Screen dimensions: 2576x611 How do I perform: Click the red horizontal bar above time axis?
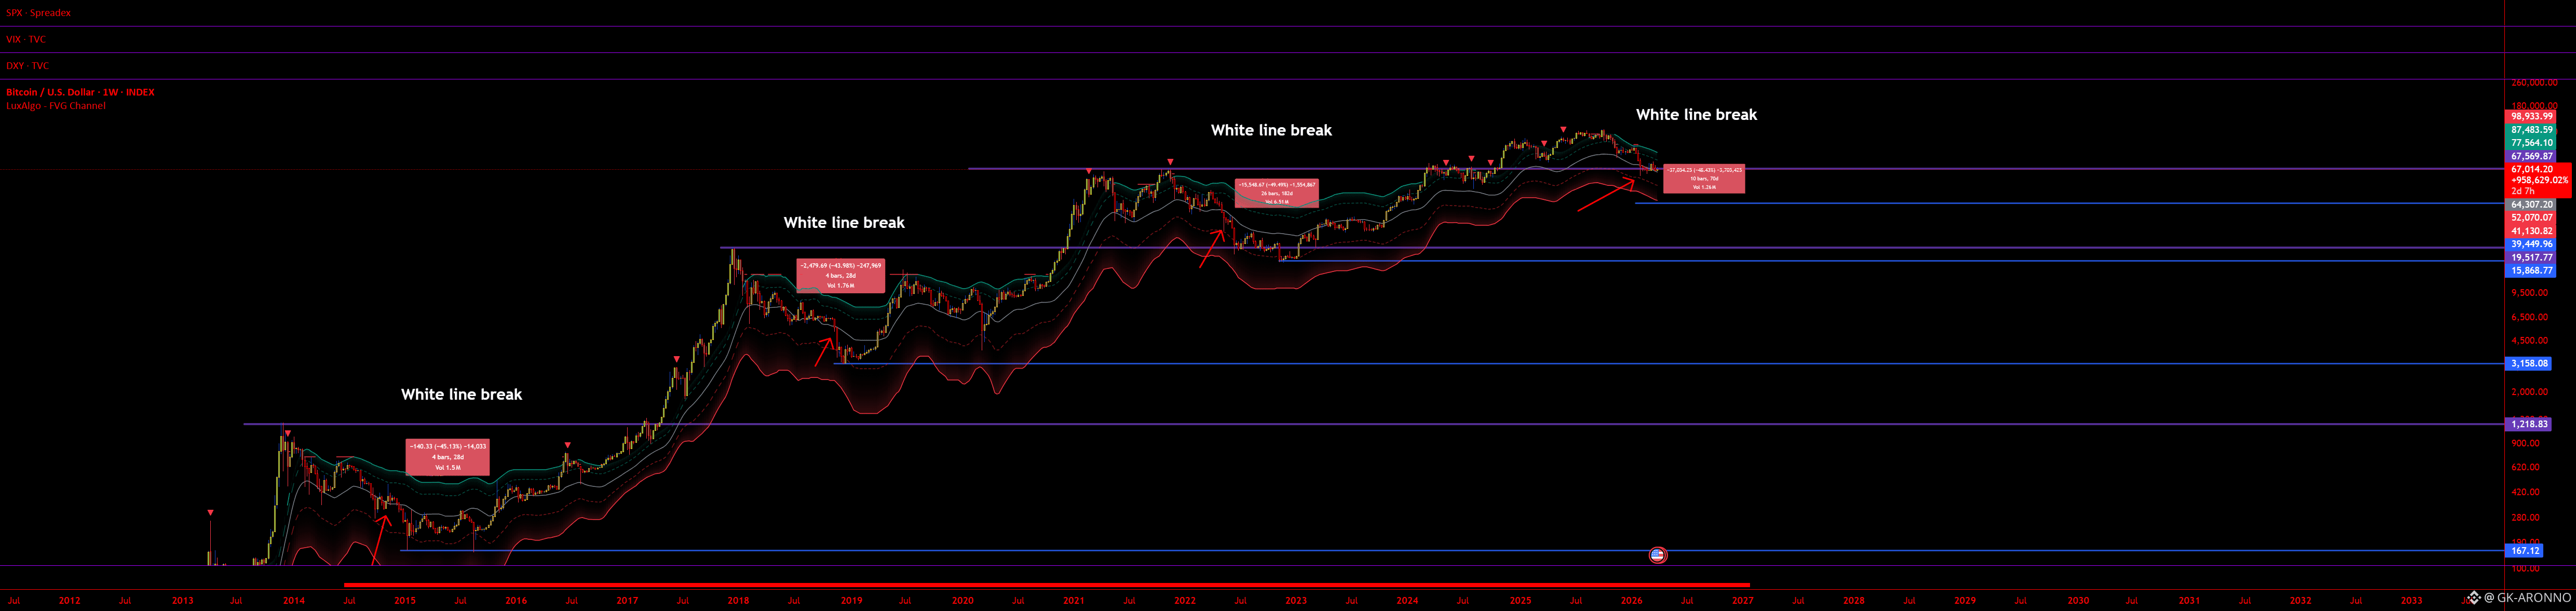pyautogui.click(x=1046, y=584)
